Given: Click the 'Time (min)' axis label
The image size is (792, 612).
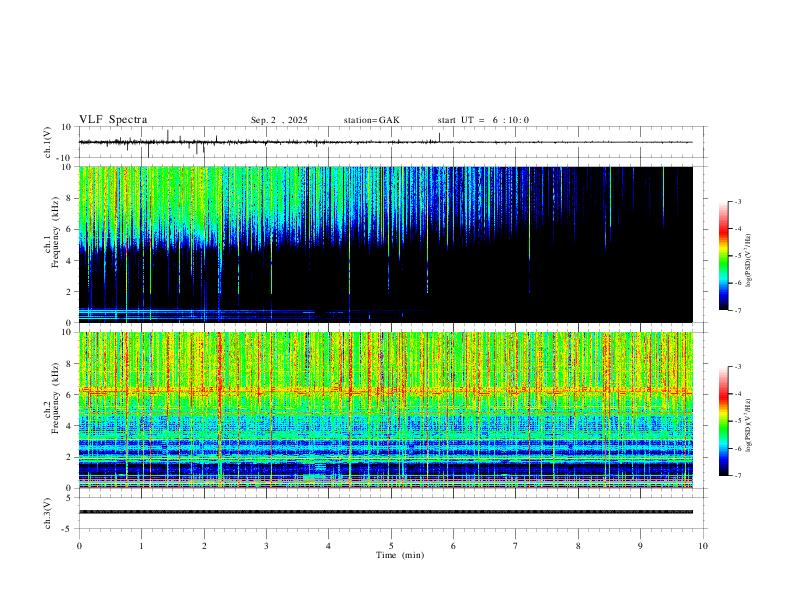Looking at the screenshot, I should coord(400,555).
